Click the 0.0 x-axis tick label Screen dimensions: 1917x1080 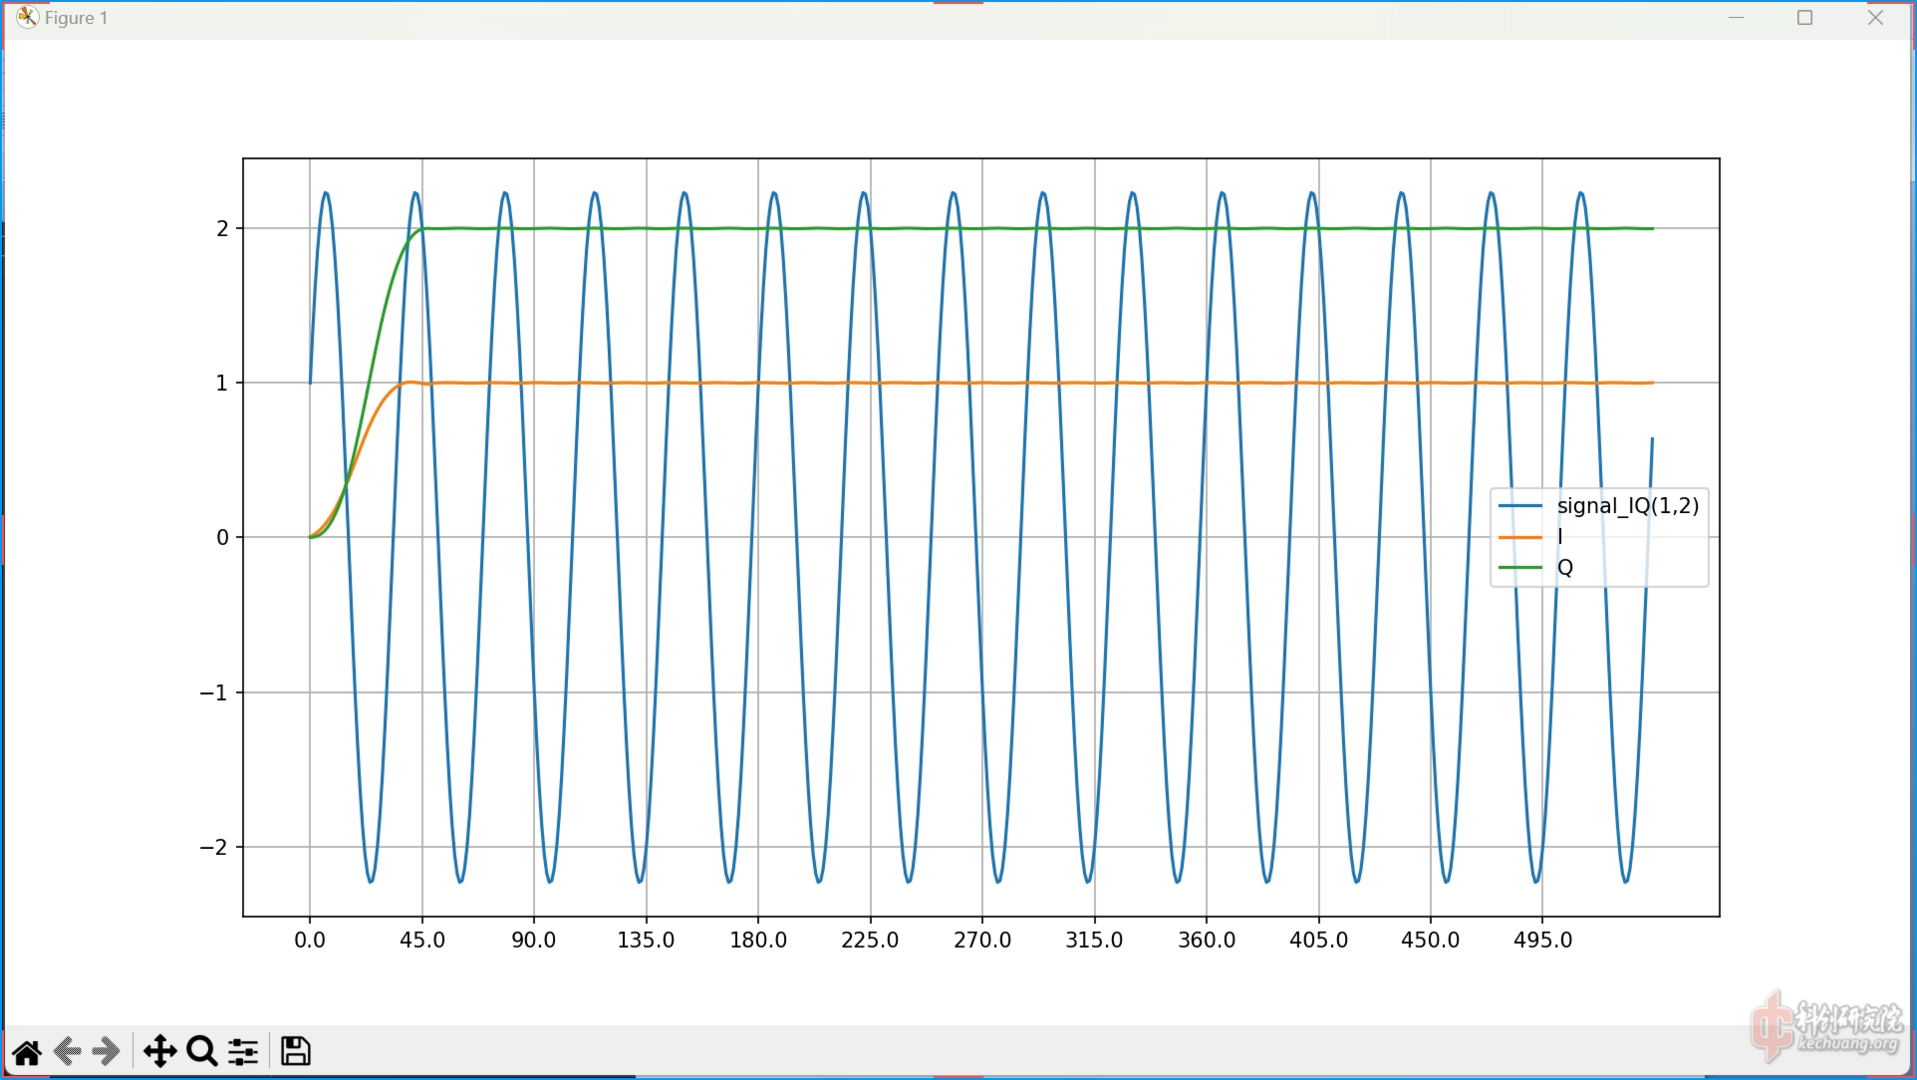point(310,940)
